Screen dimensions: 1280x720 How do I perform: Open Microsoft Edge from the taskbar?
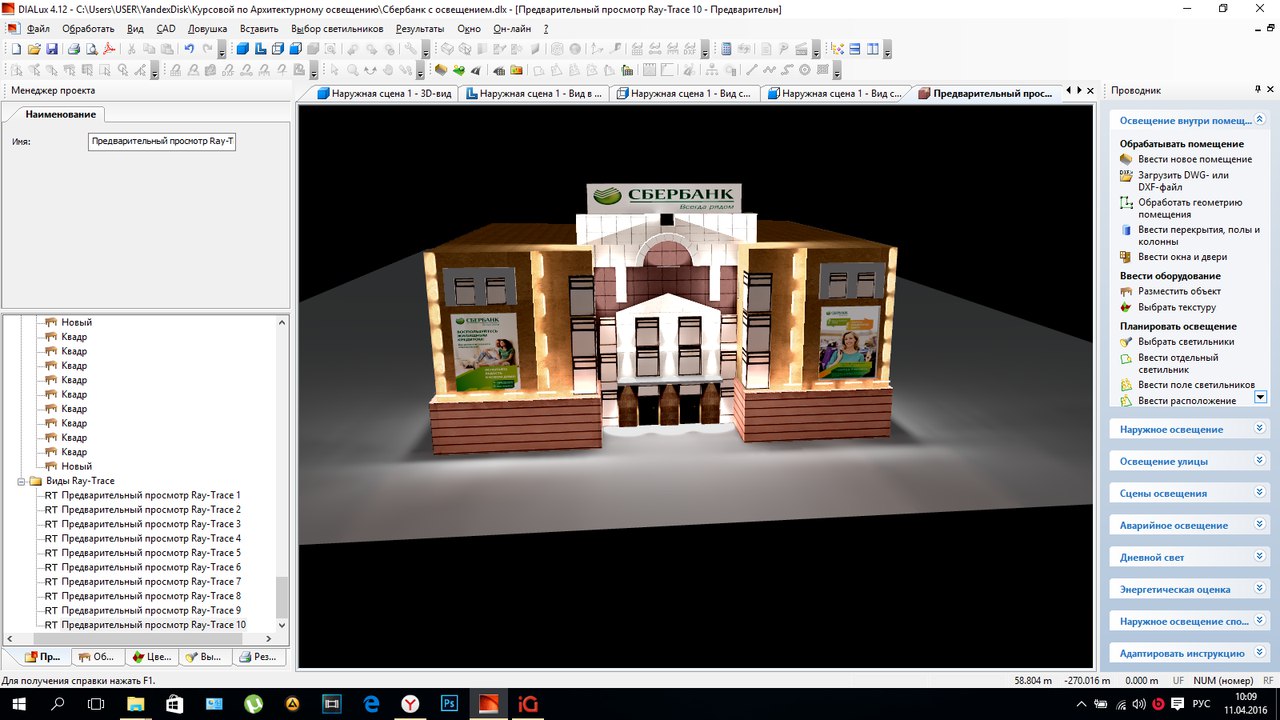[371, 704]
